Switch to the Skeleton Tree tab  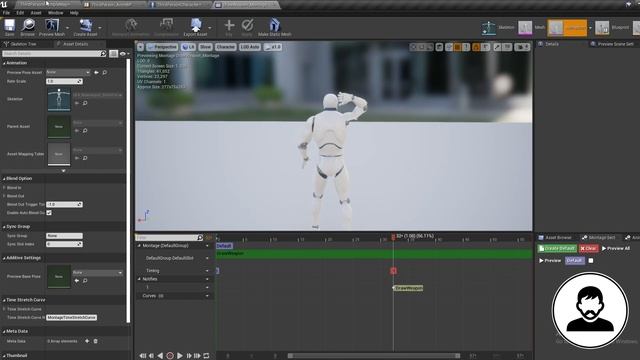click(23, 44)
